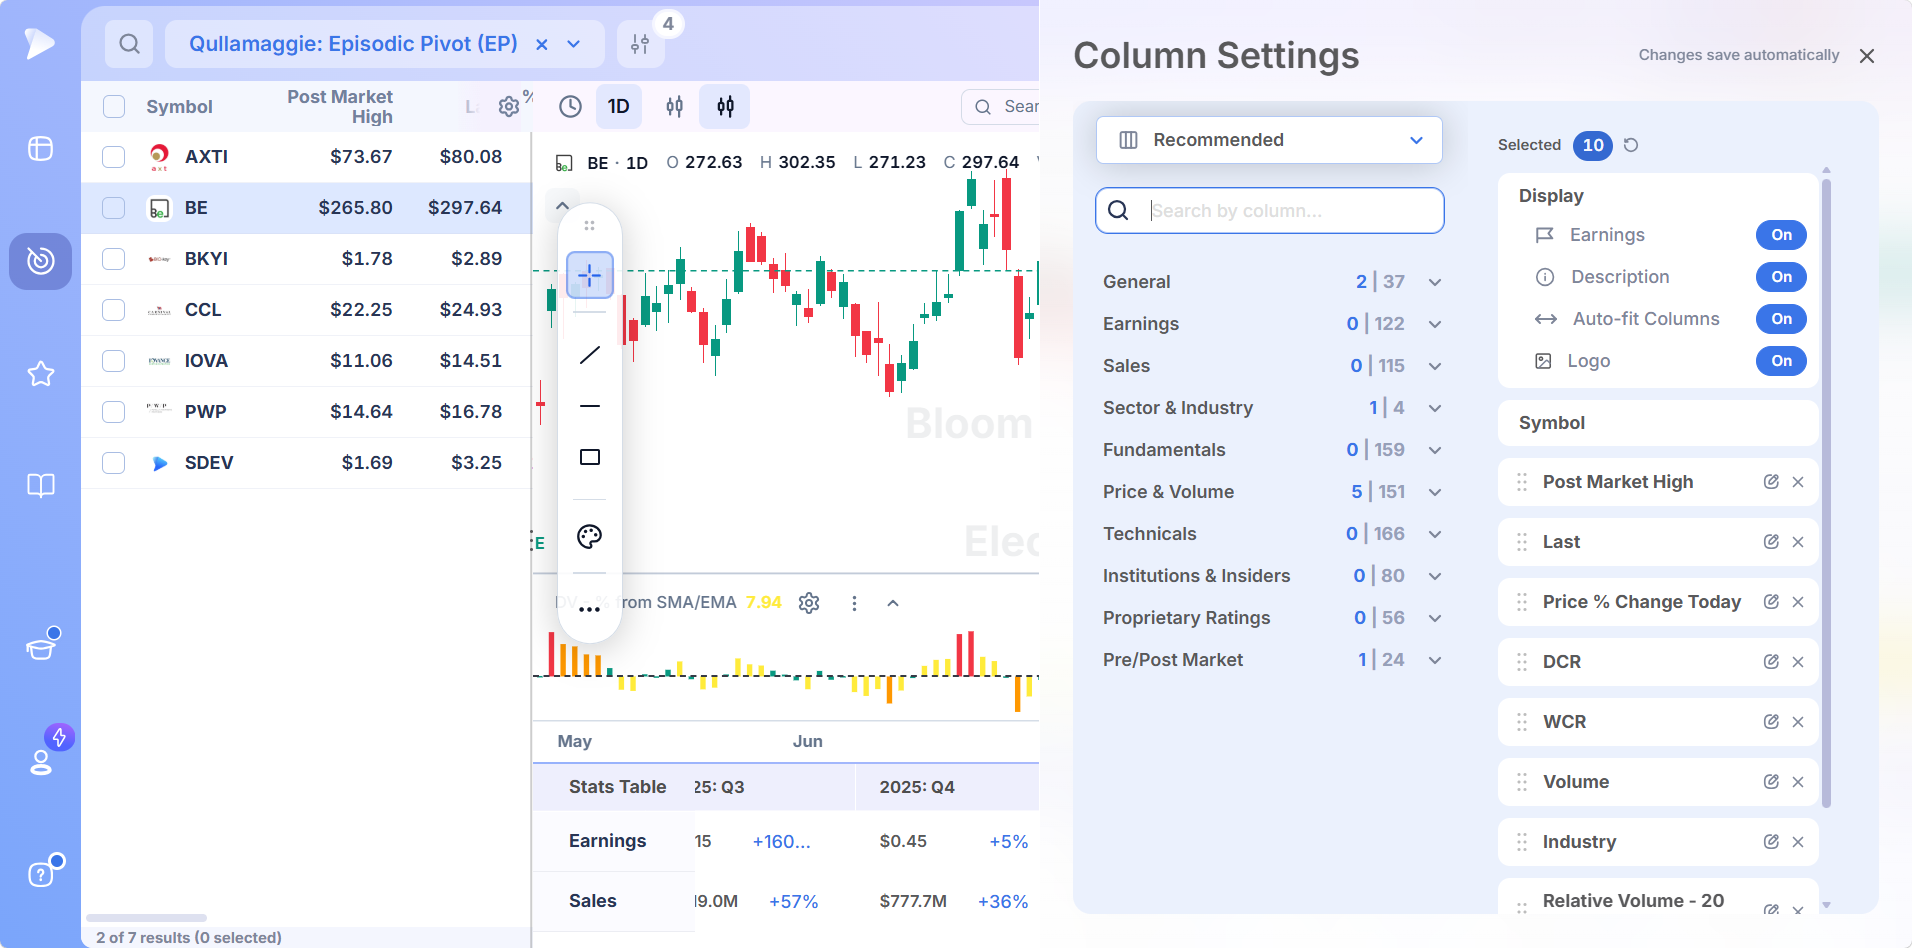
Task: Toggle the Logo display switch
Action: (x=1781, y=361)
